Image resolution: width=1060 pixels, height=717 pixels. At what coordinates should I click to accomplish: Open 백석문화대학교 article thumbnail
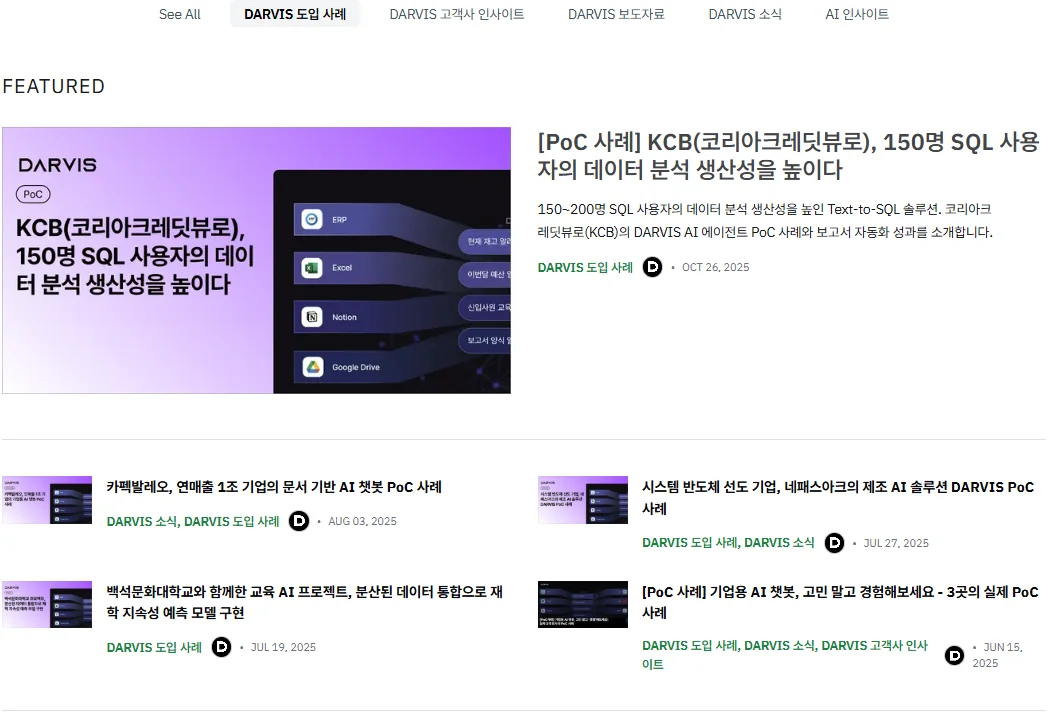47,604
